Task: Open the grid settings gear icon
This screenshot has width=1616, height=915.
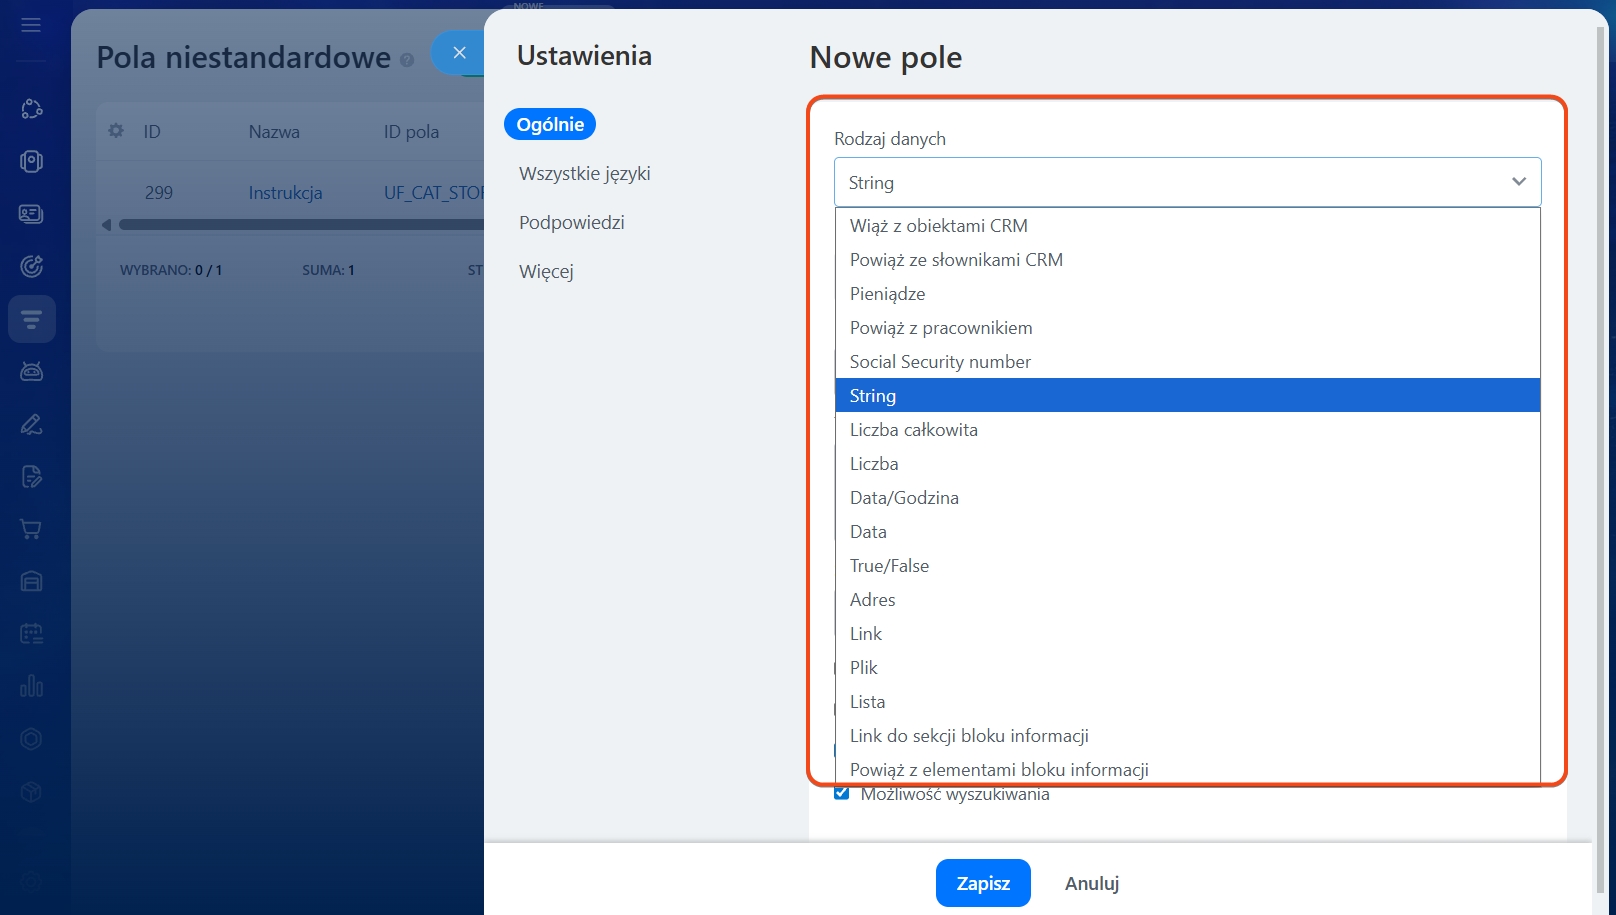Action: (116, 131)
